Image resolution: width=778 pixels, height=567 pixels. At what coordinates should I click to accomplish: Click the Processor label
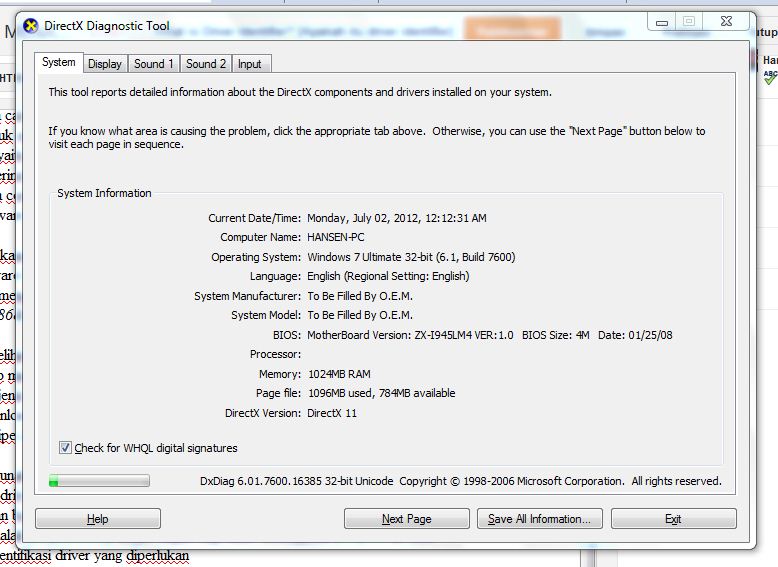[275, 354]
